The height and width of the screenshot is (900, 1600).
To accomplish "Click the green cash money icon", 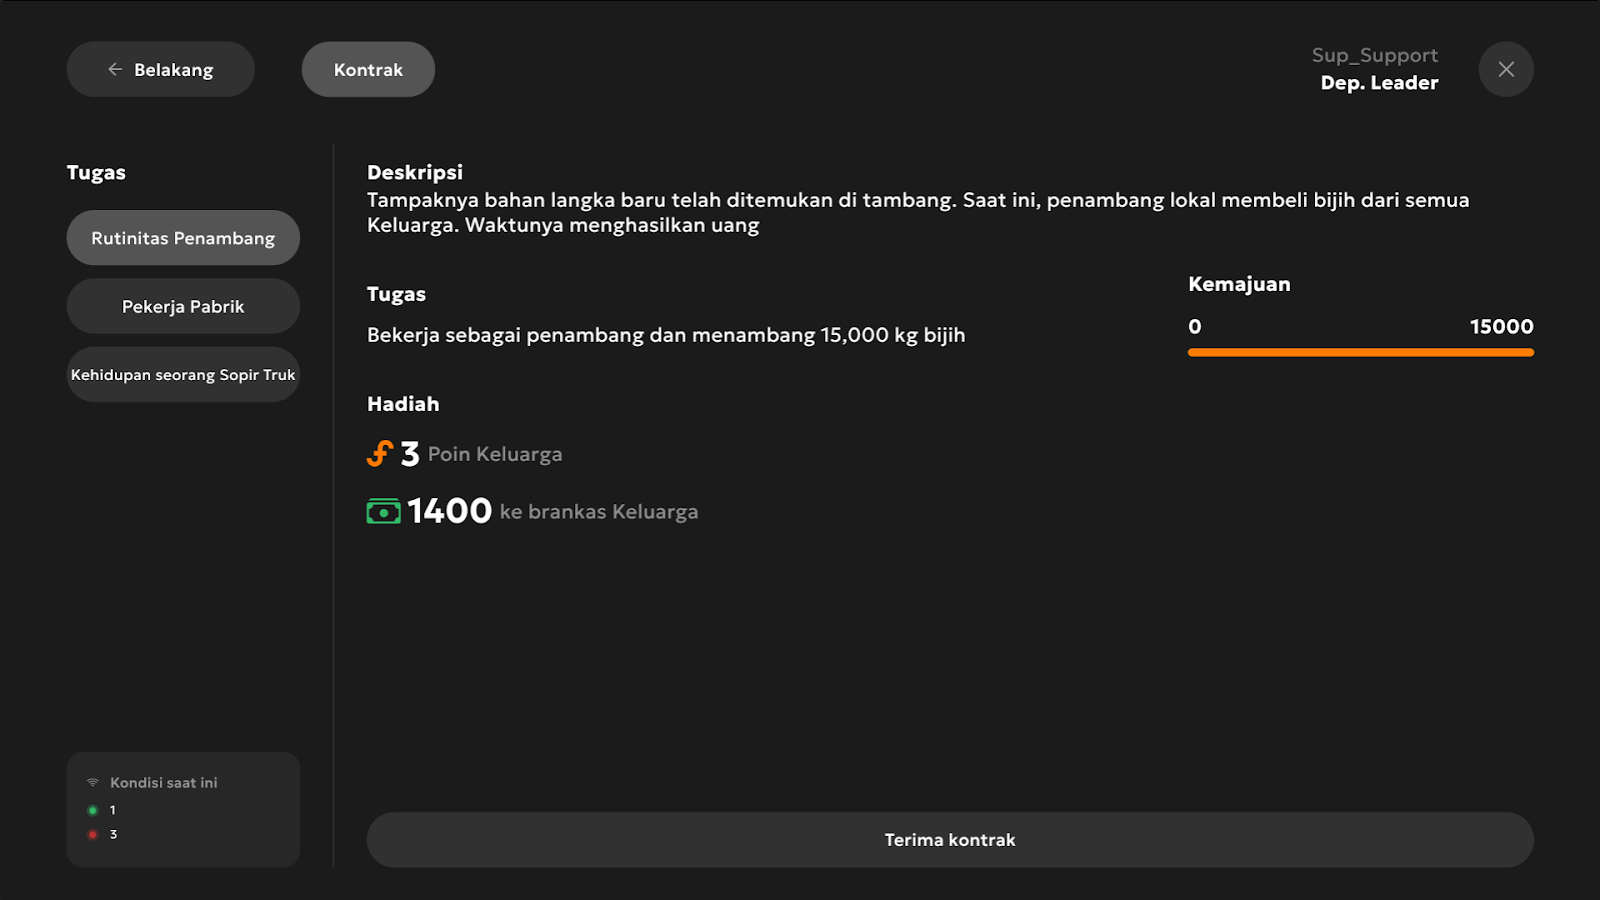I will pyautogui.click(x=383, y=512).
